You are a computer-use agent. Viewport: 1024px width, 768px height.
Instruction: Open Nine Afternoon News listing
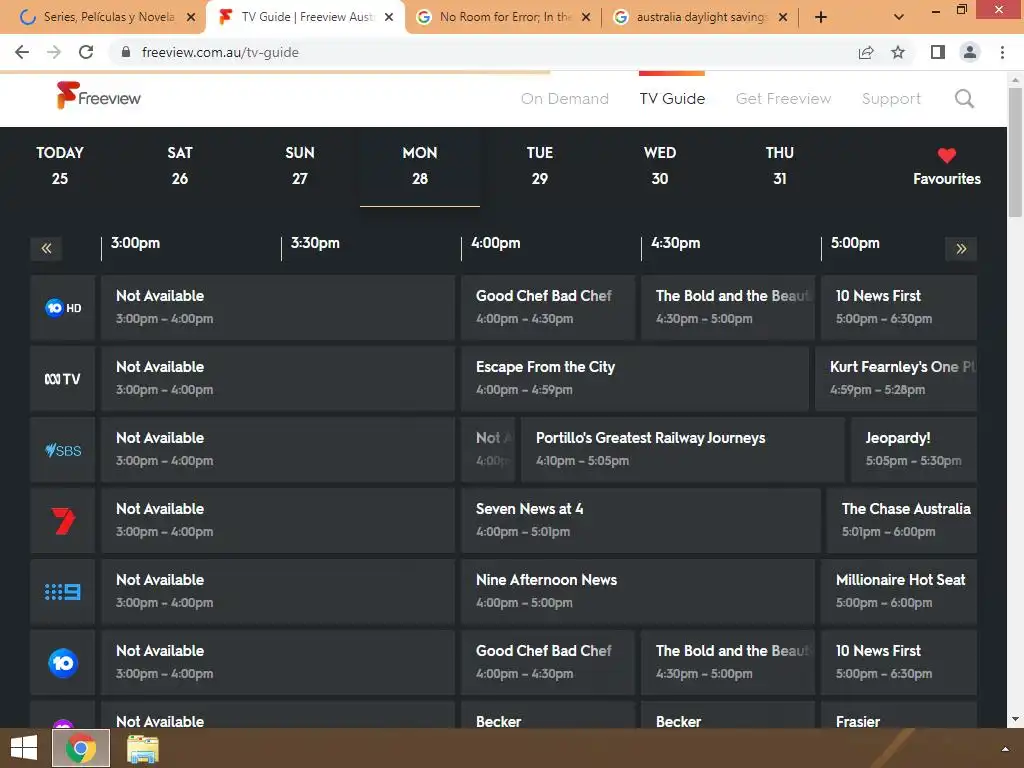point(637,592)
